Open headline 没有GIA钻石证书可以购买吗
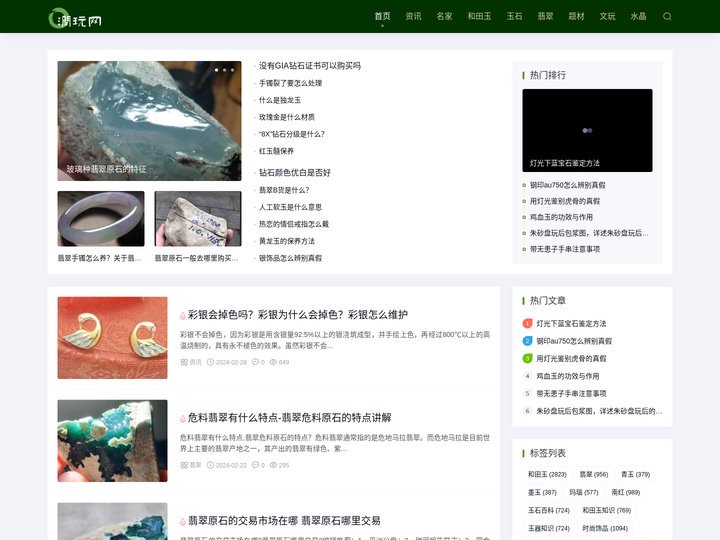The width and height of the screenshot is (720, 540). pyautogui.click(x=309, y=66)
